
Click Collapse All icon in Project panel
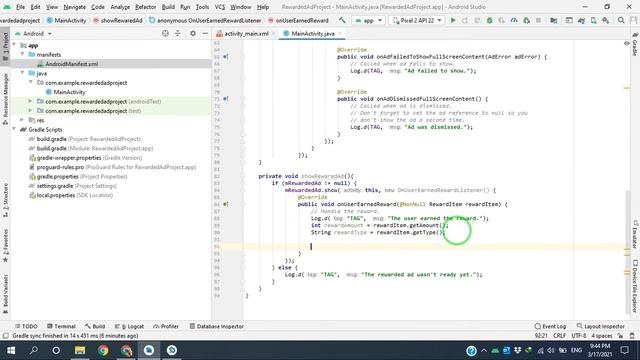click(178, 33)
